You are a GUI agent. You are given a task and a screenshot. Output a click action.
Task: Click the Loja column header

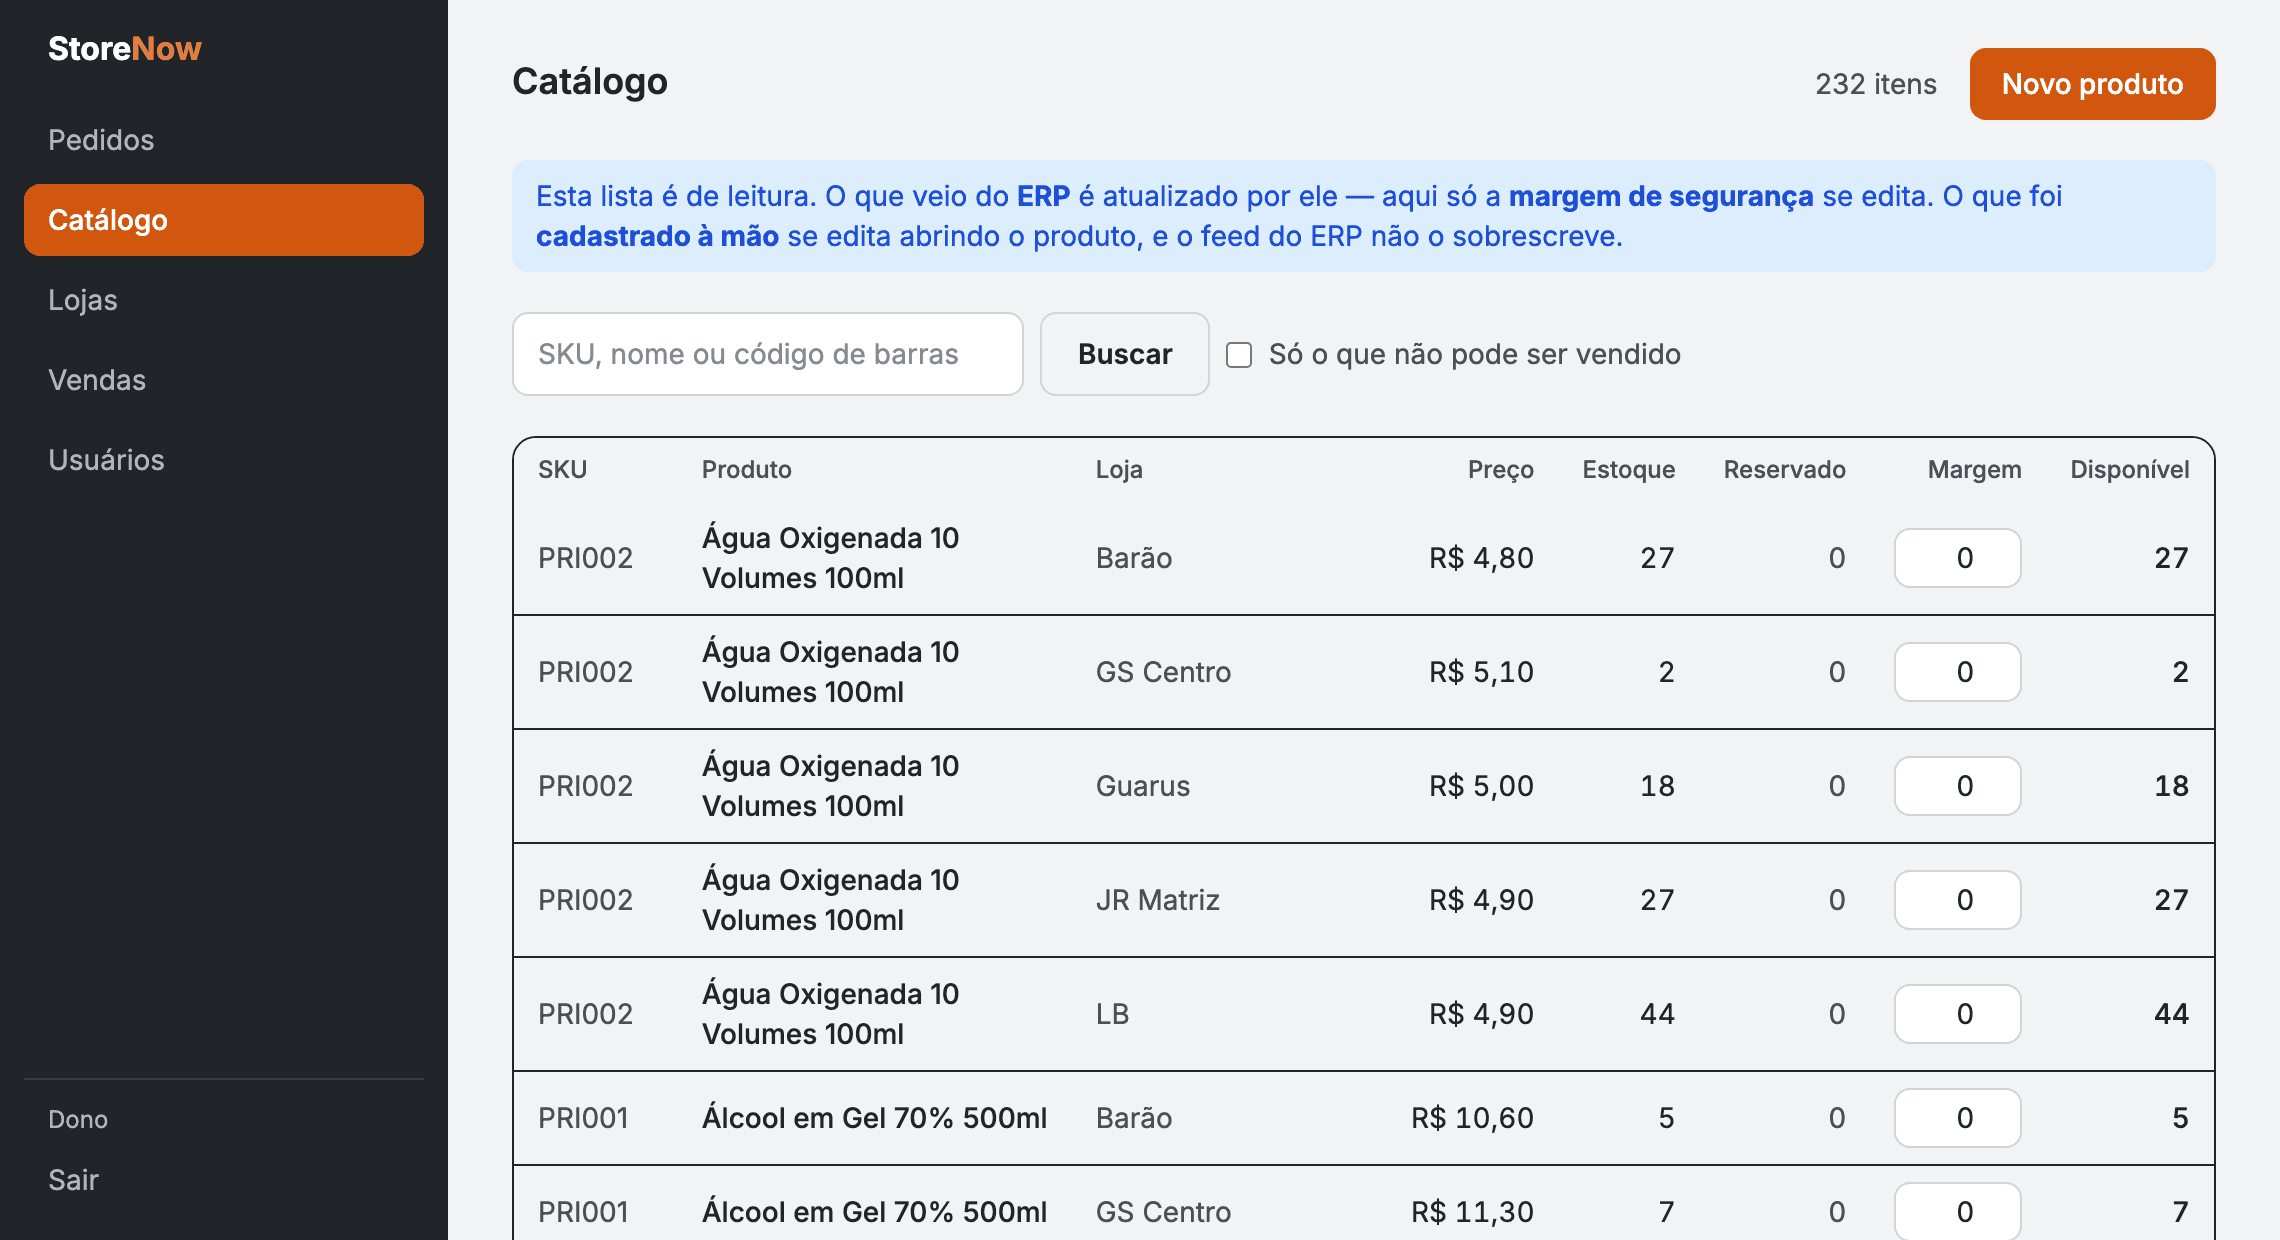[1119, 470]
